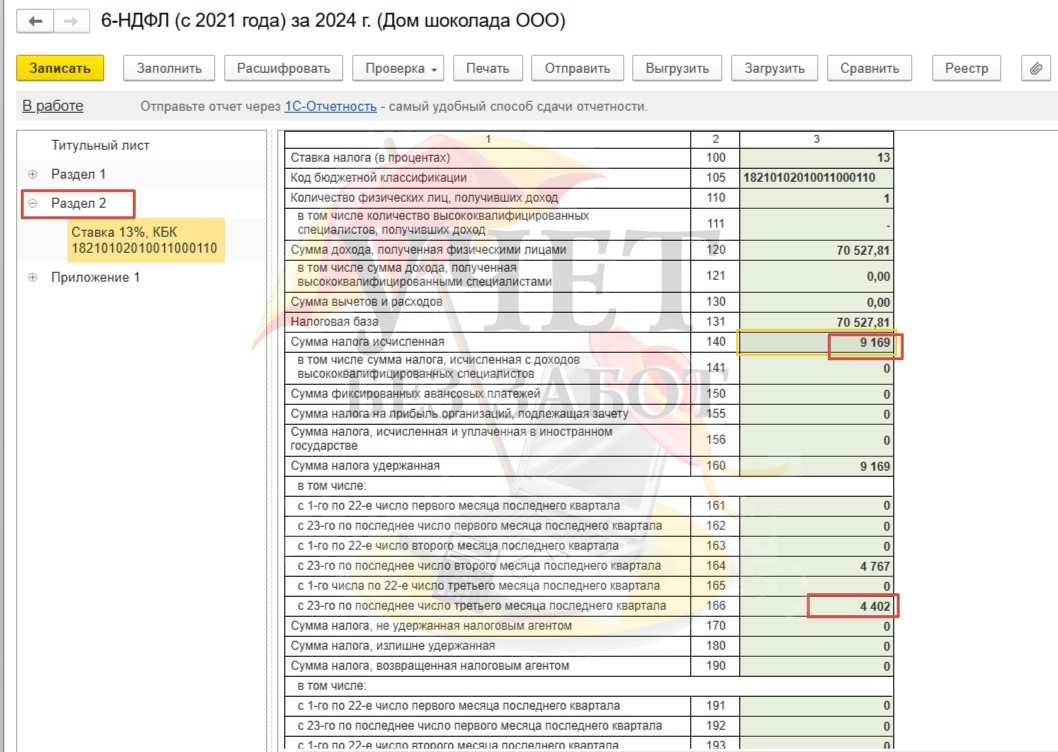Go back with the left arrow button
The image size is (1058, 752).
35,21
